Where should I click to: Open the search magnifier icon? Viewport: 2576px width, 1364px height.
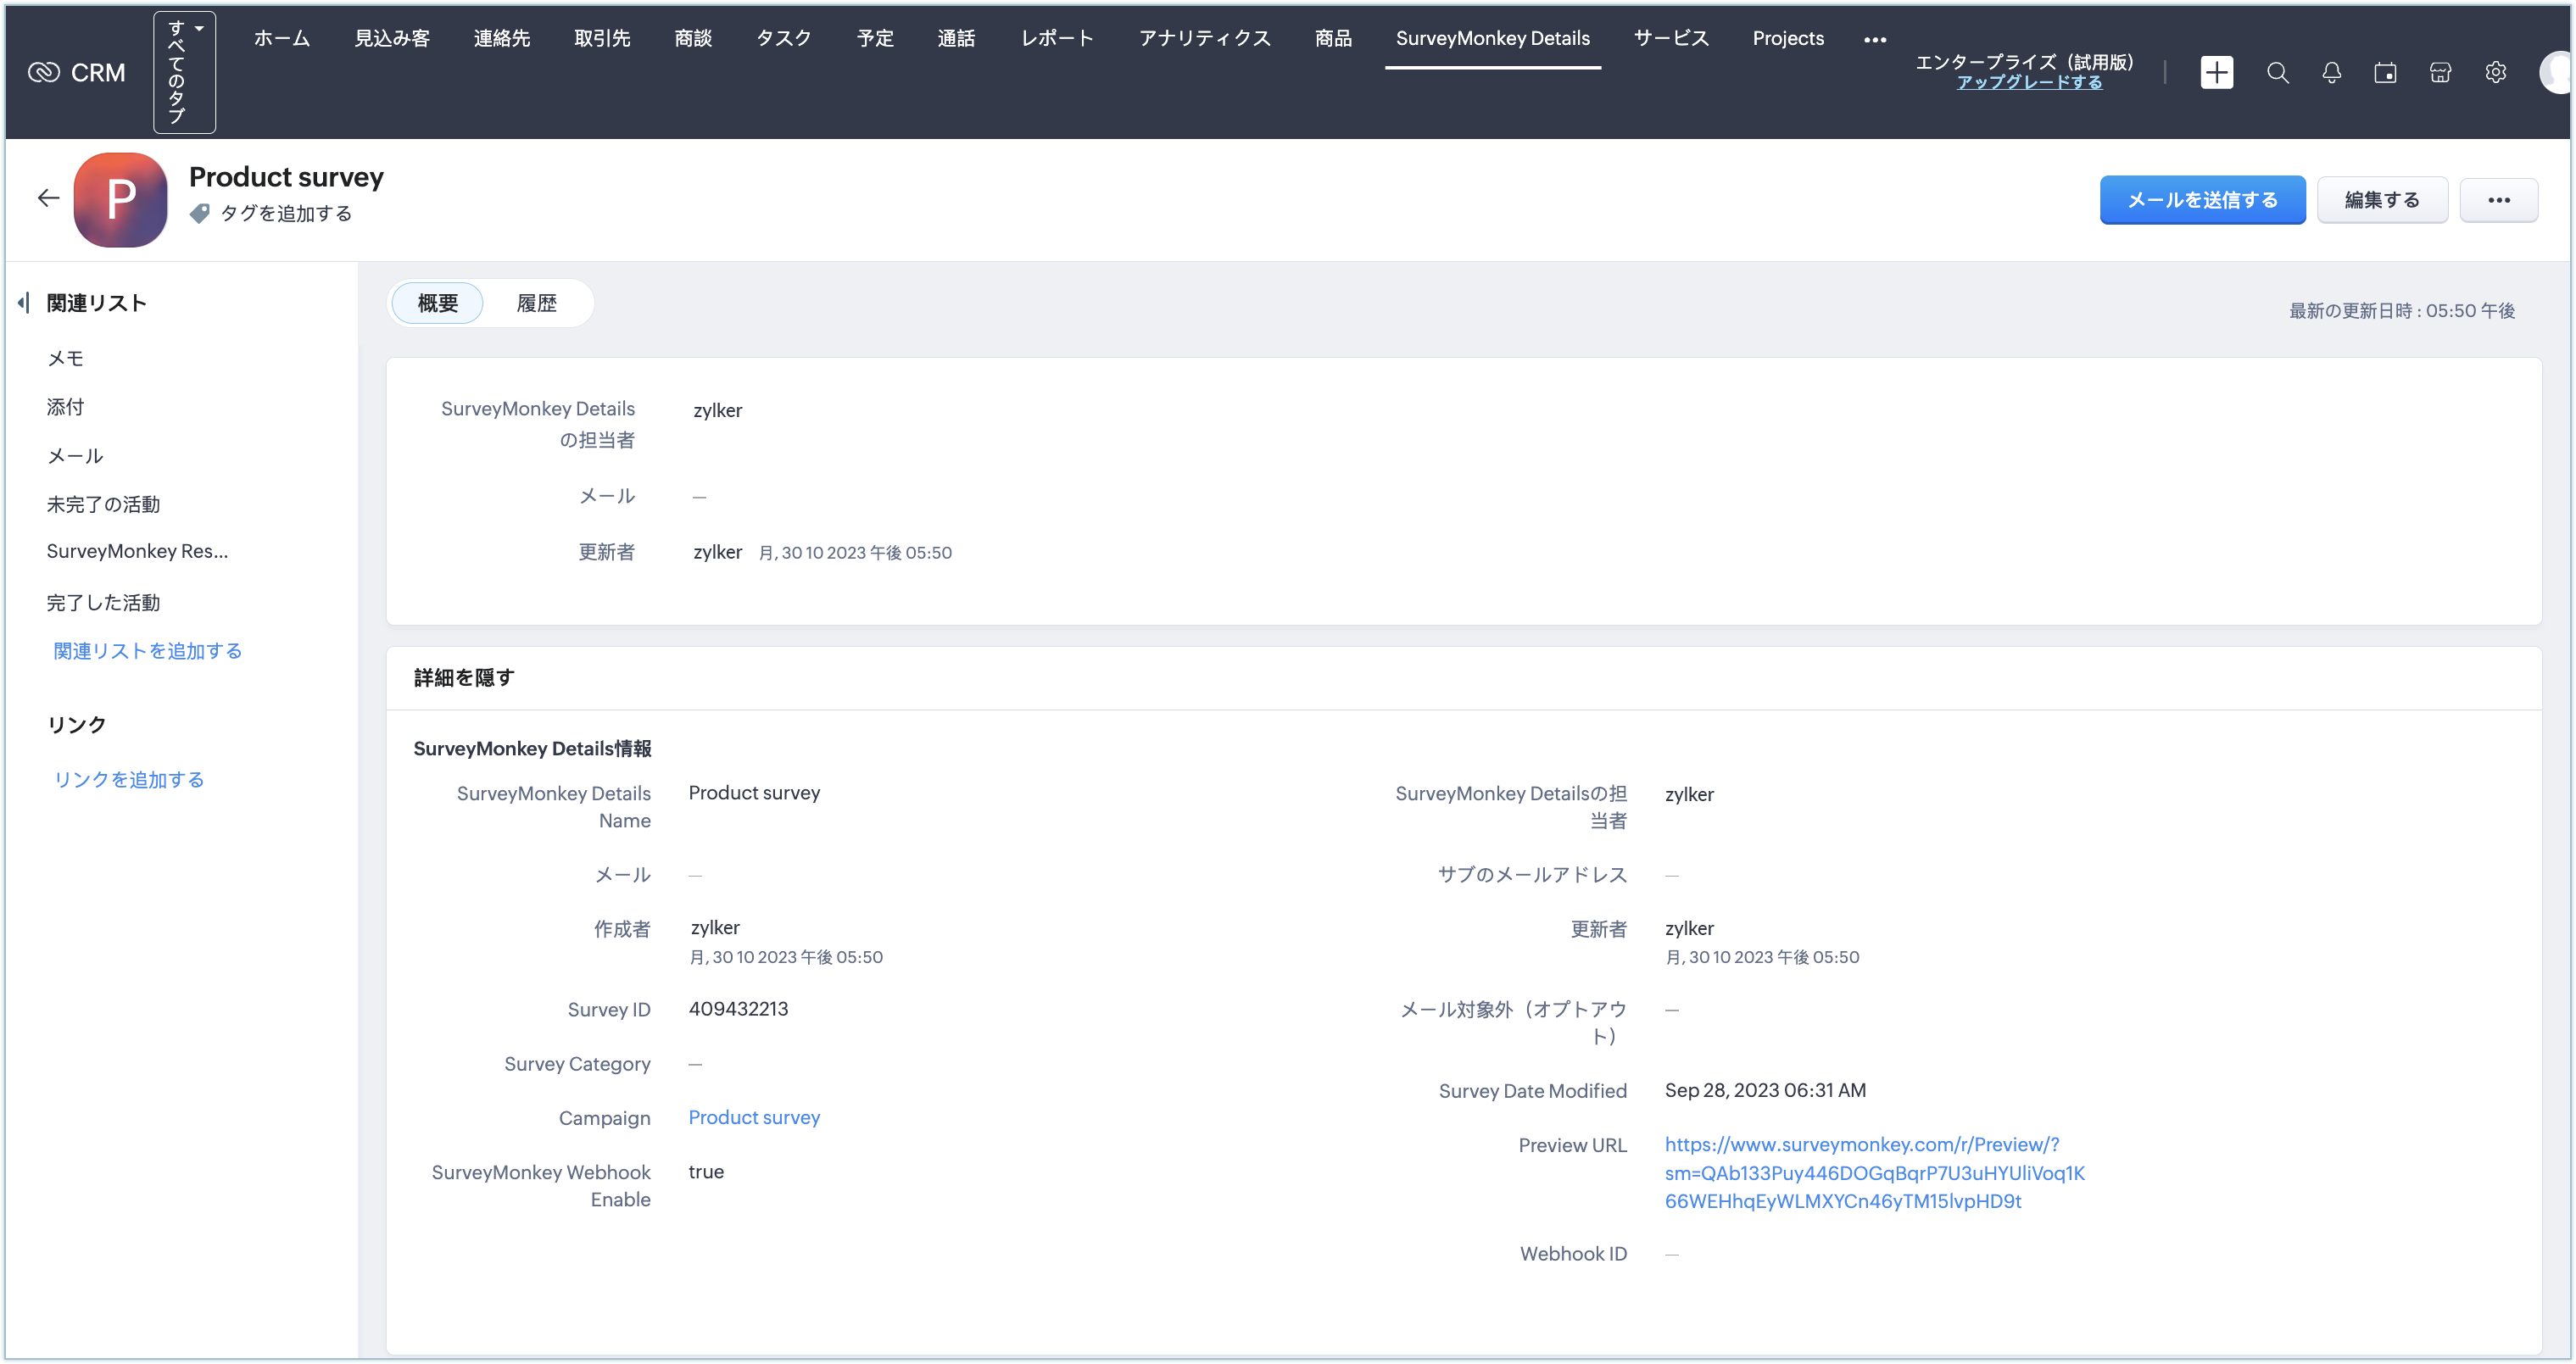click(2277, 72)
